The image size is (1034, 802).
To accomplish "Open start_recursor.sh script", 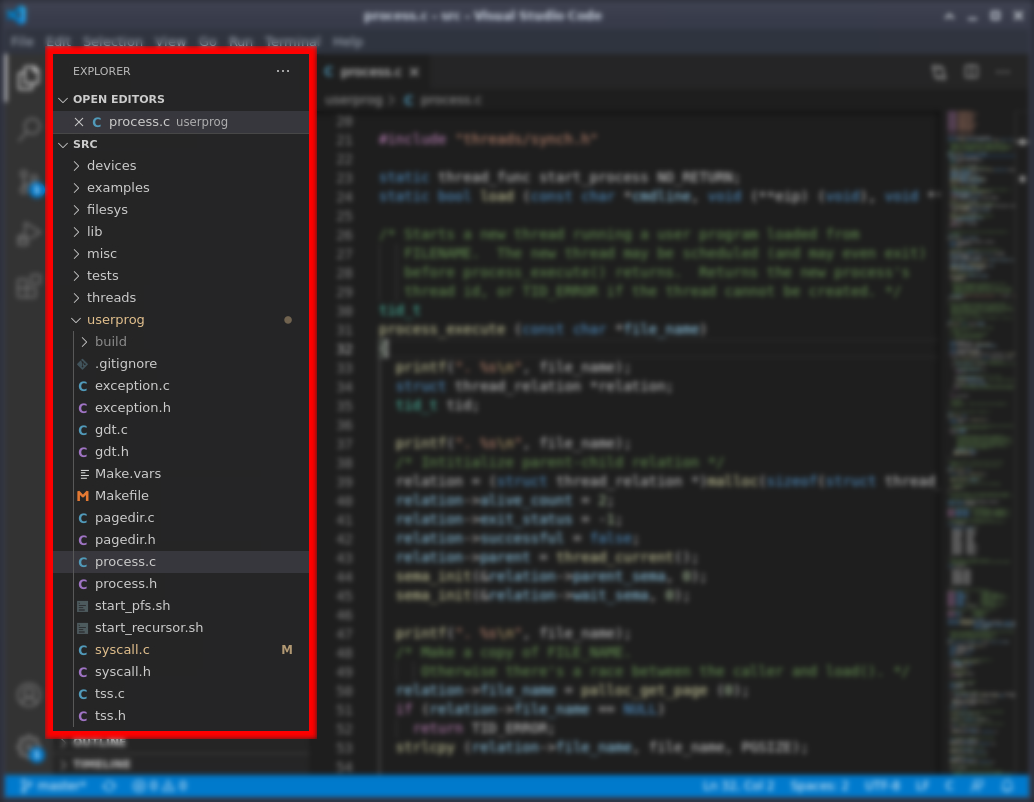I will (181, 628).
